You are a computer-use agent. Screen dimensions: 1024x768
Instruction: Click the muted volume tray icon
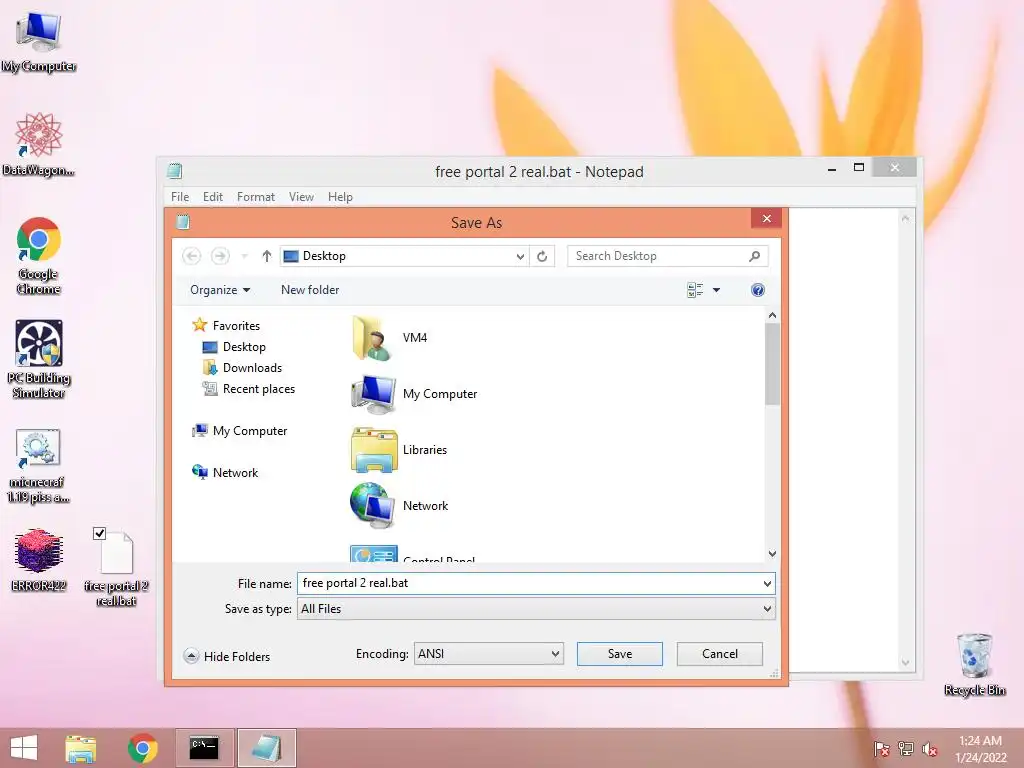(x=929, y=749)
